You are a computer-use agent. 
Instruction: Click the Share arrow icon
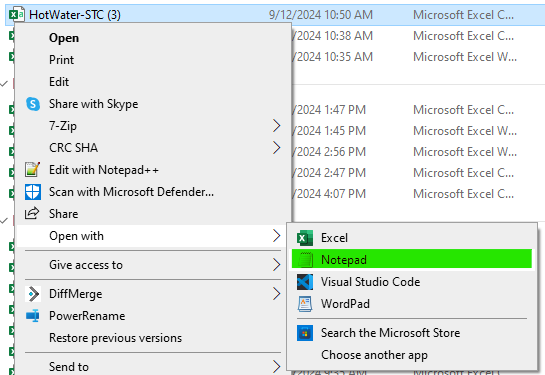tap(32, 213)
